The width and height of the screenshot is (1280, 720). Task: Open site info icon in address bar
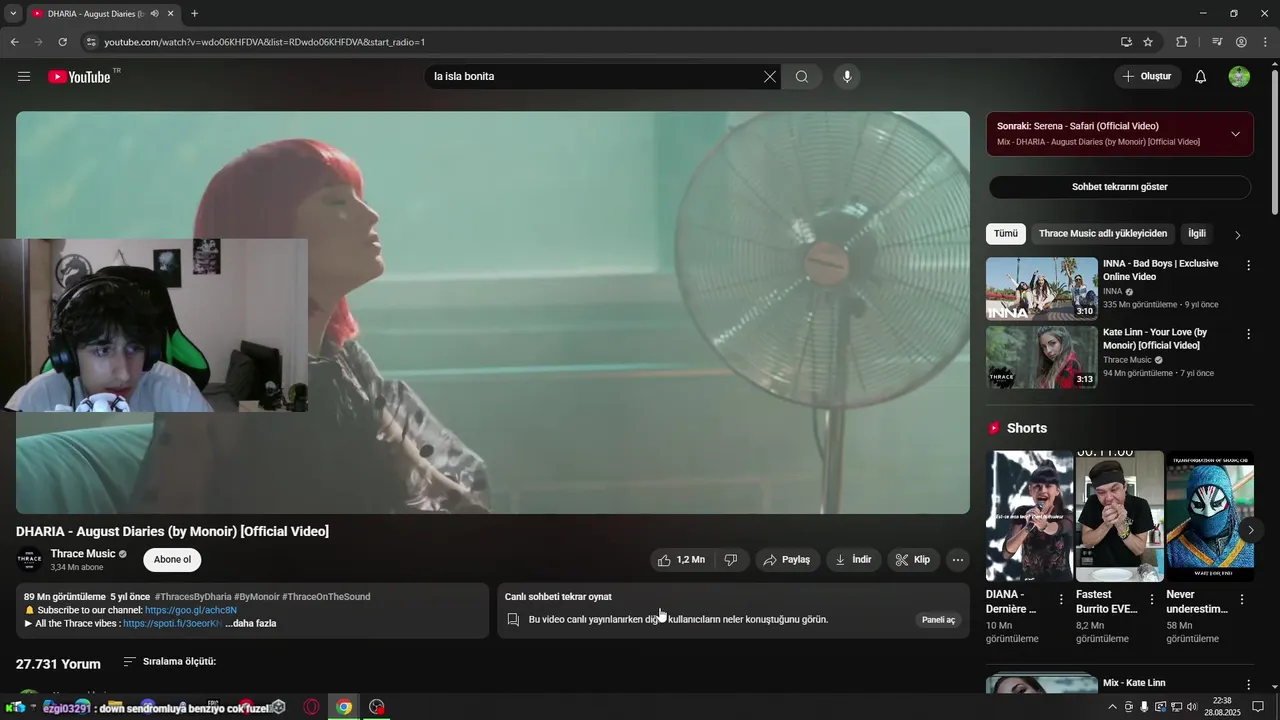[91, 42]
